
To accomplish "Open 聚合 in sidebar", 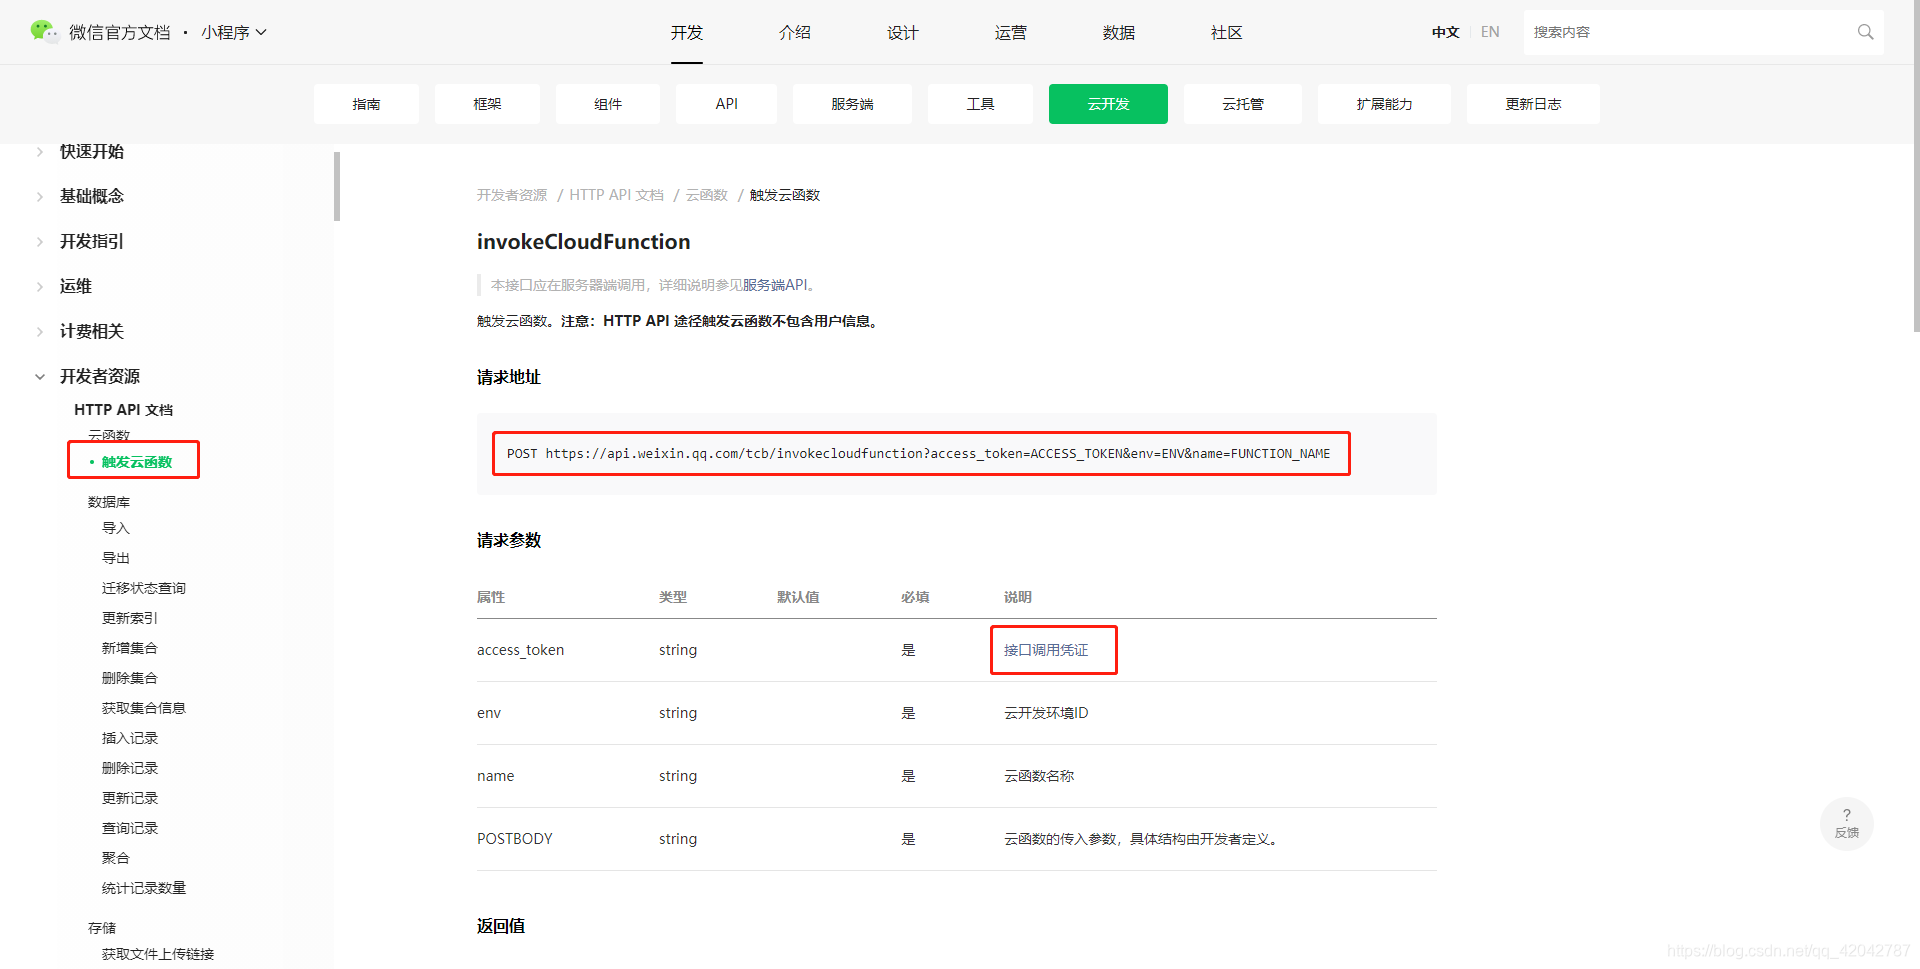I will click(116, 858).
